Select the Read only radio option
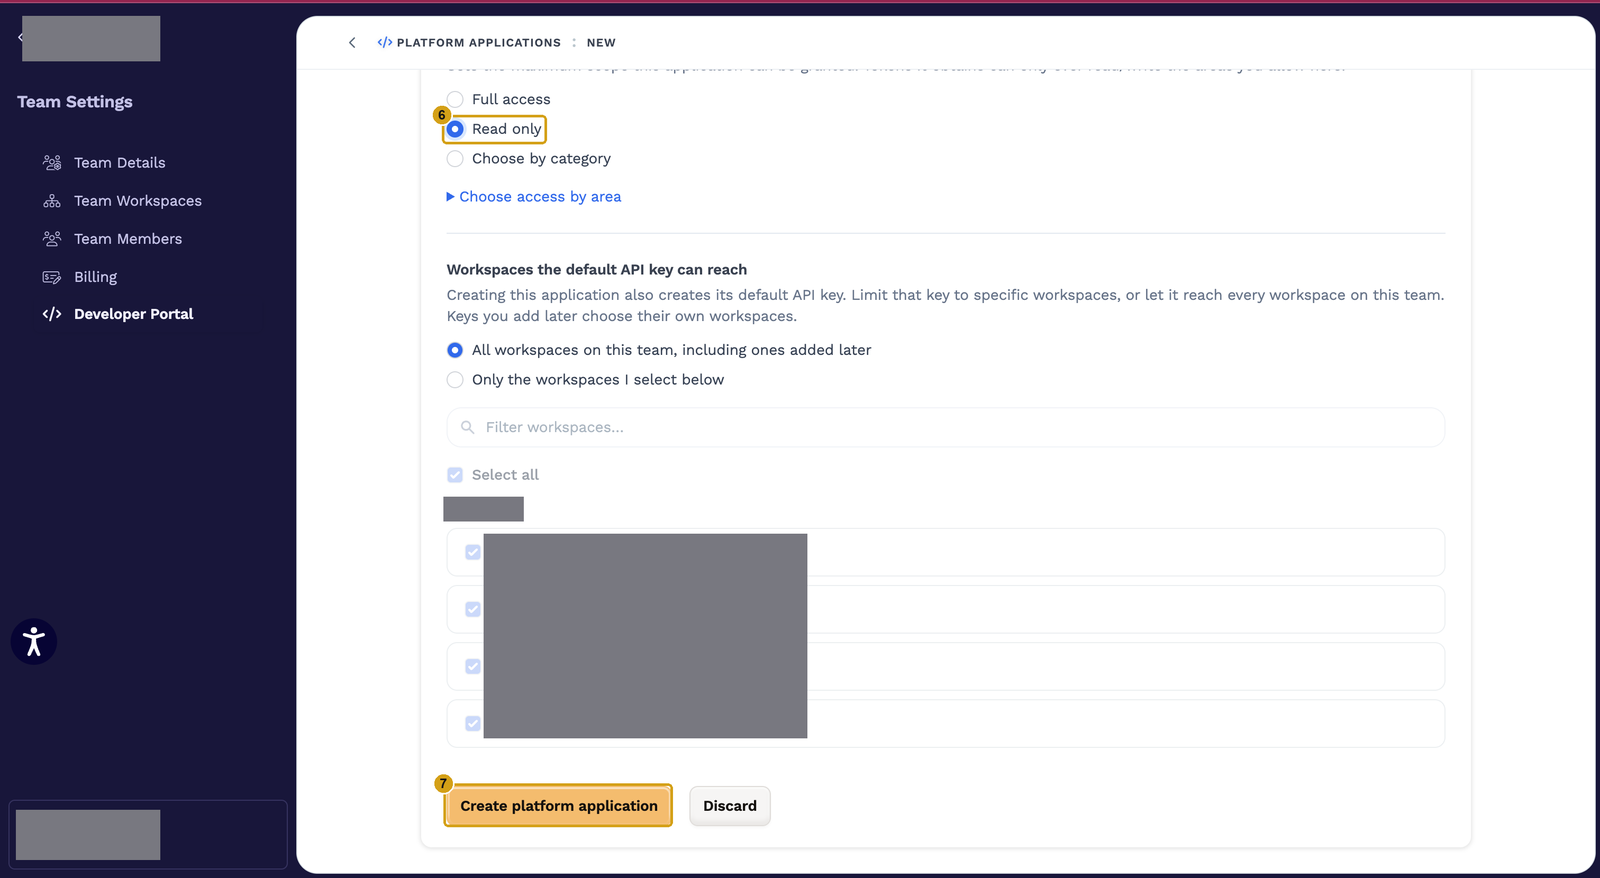Image resolution: width=1600 pixels, height=878 pixels. 455,129
